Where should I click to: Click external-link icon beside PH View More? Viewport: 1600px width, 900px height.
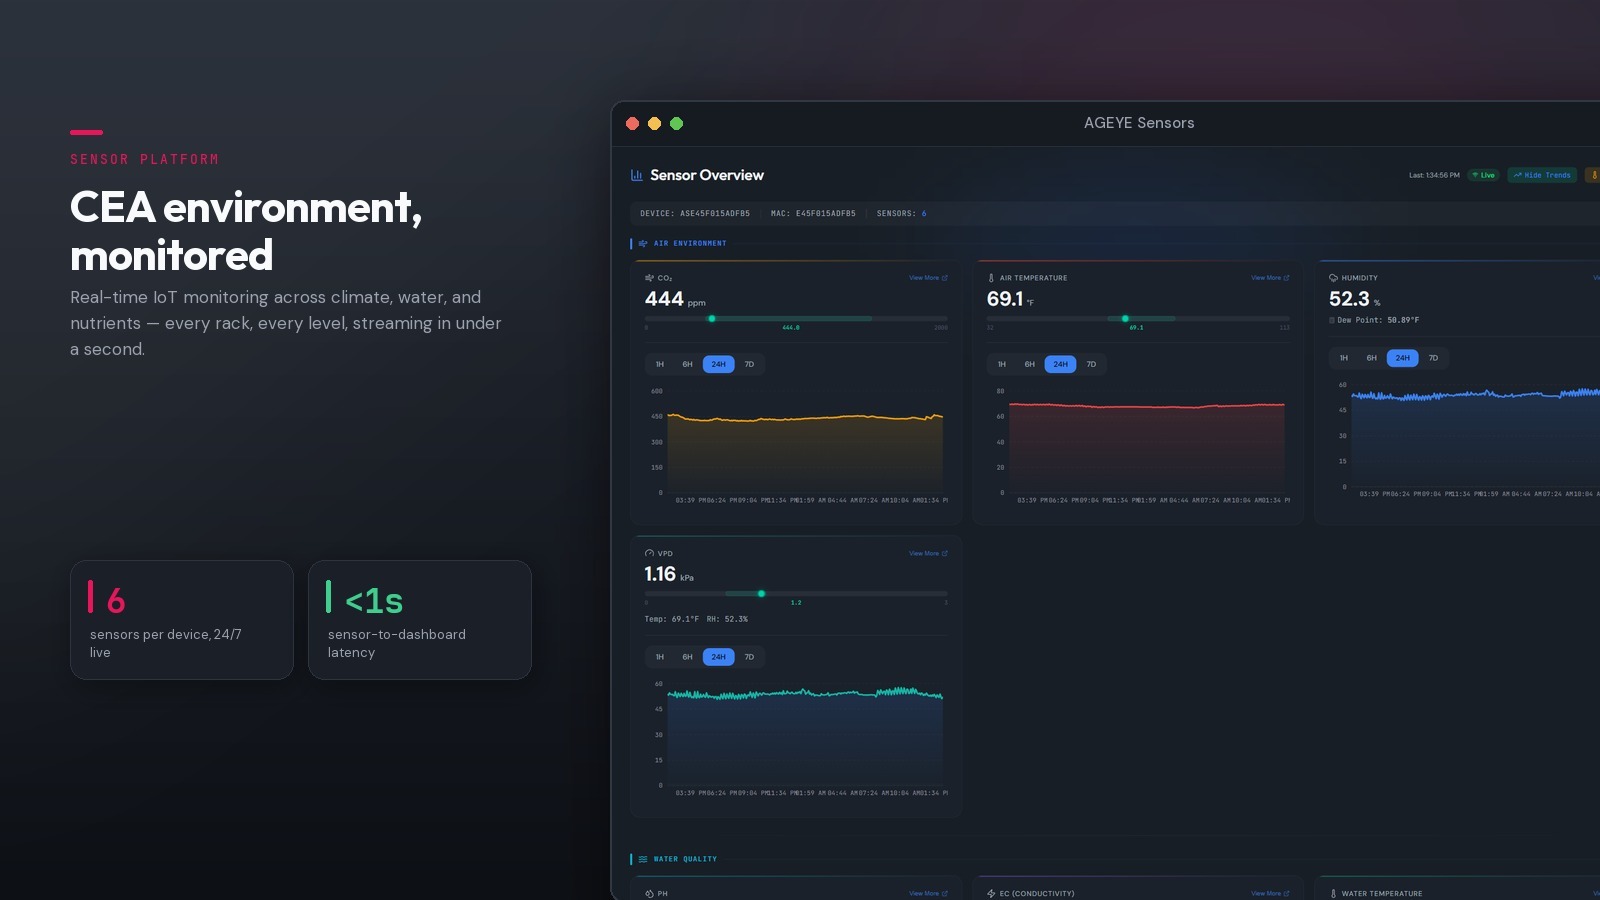[x=945, y=894]
